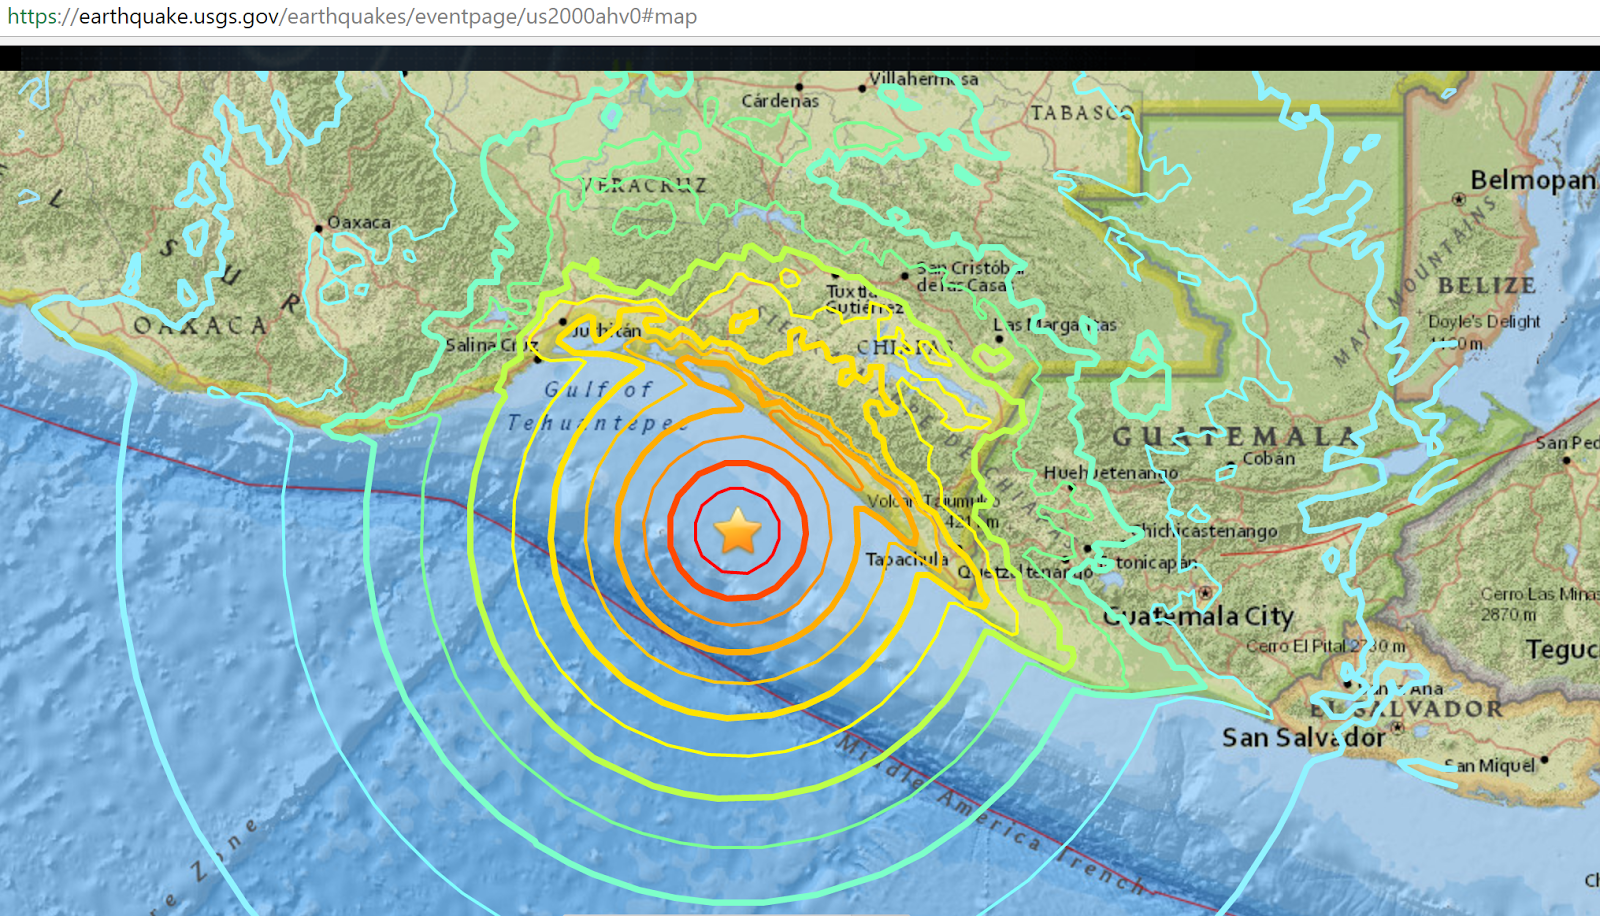Image resolution: width=1600 pixels, height=916 pixels.
Task: Click the GUATEMALA country label
Action: pyautogui.click(x=1234, y=436)
